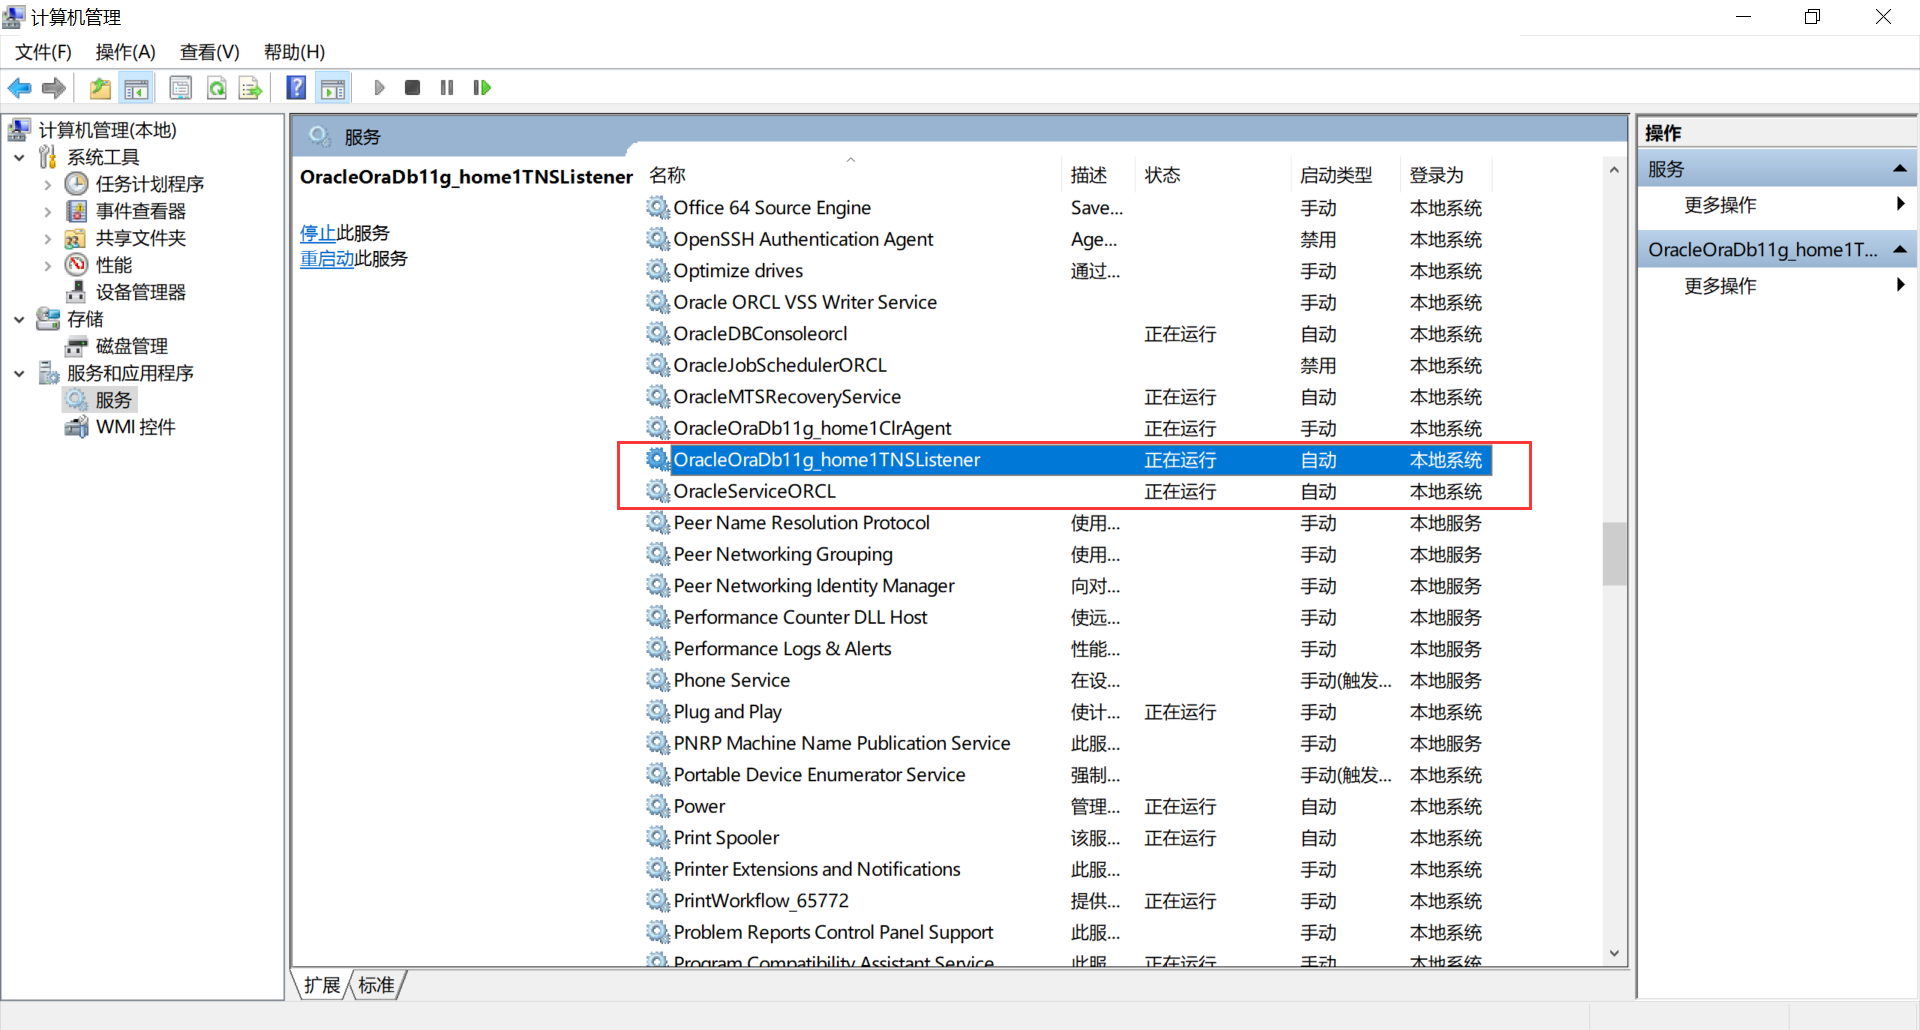Select OracleServiceORCL service row
The image size is (1920, 1030).
click(1068, 491)
